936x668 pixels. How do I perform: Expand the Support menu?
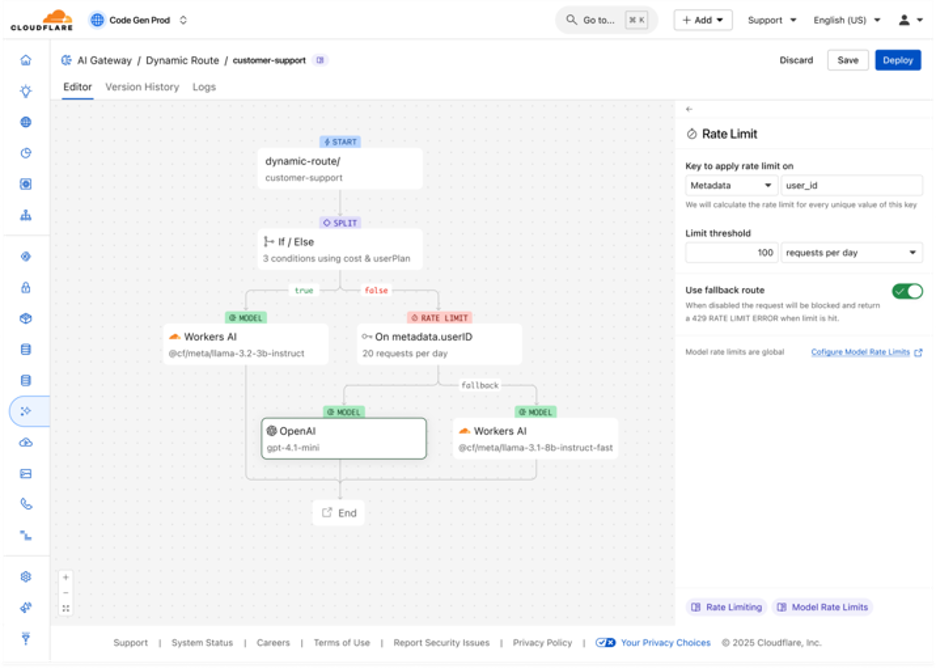pos(772,20)
